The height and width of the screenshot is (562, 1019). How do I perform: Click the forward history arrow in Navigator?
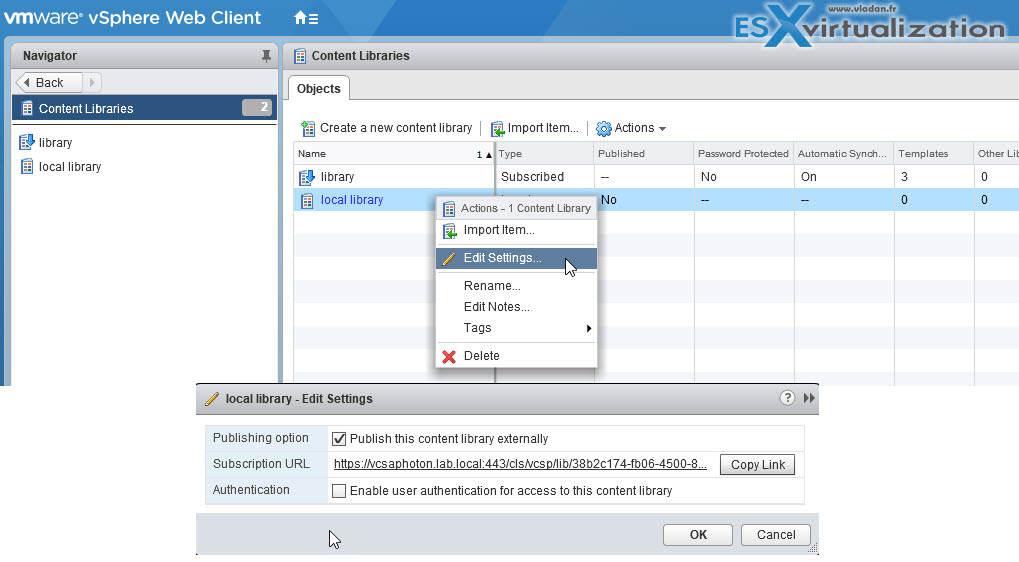pos(92,83)
